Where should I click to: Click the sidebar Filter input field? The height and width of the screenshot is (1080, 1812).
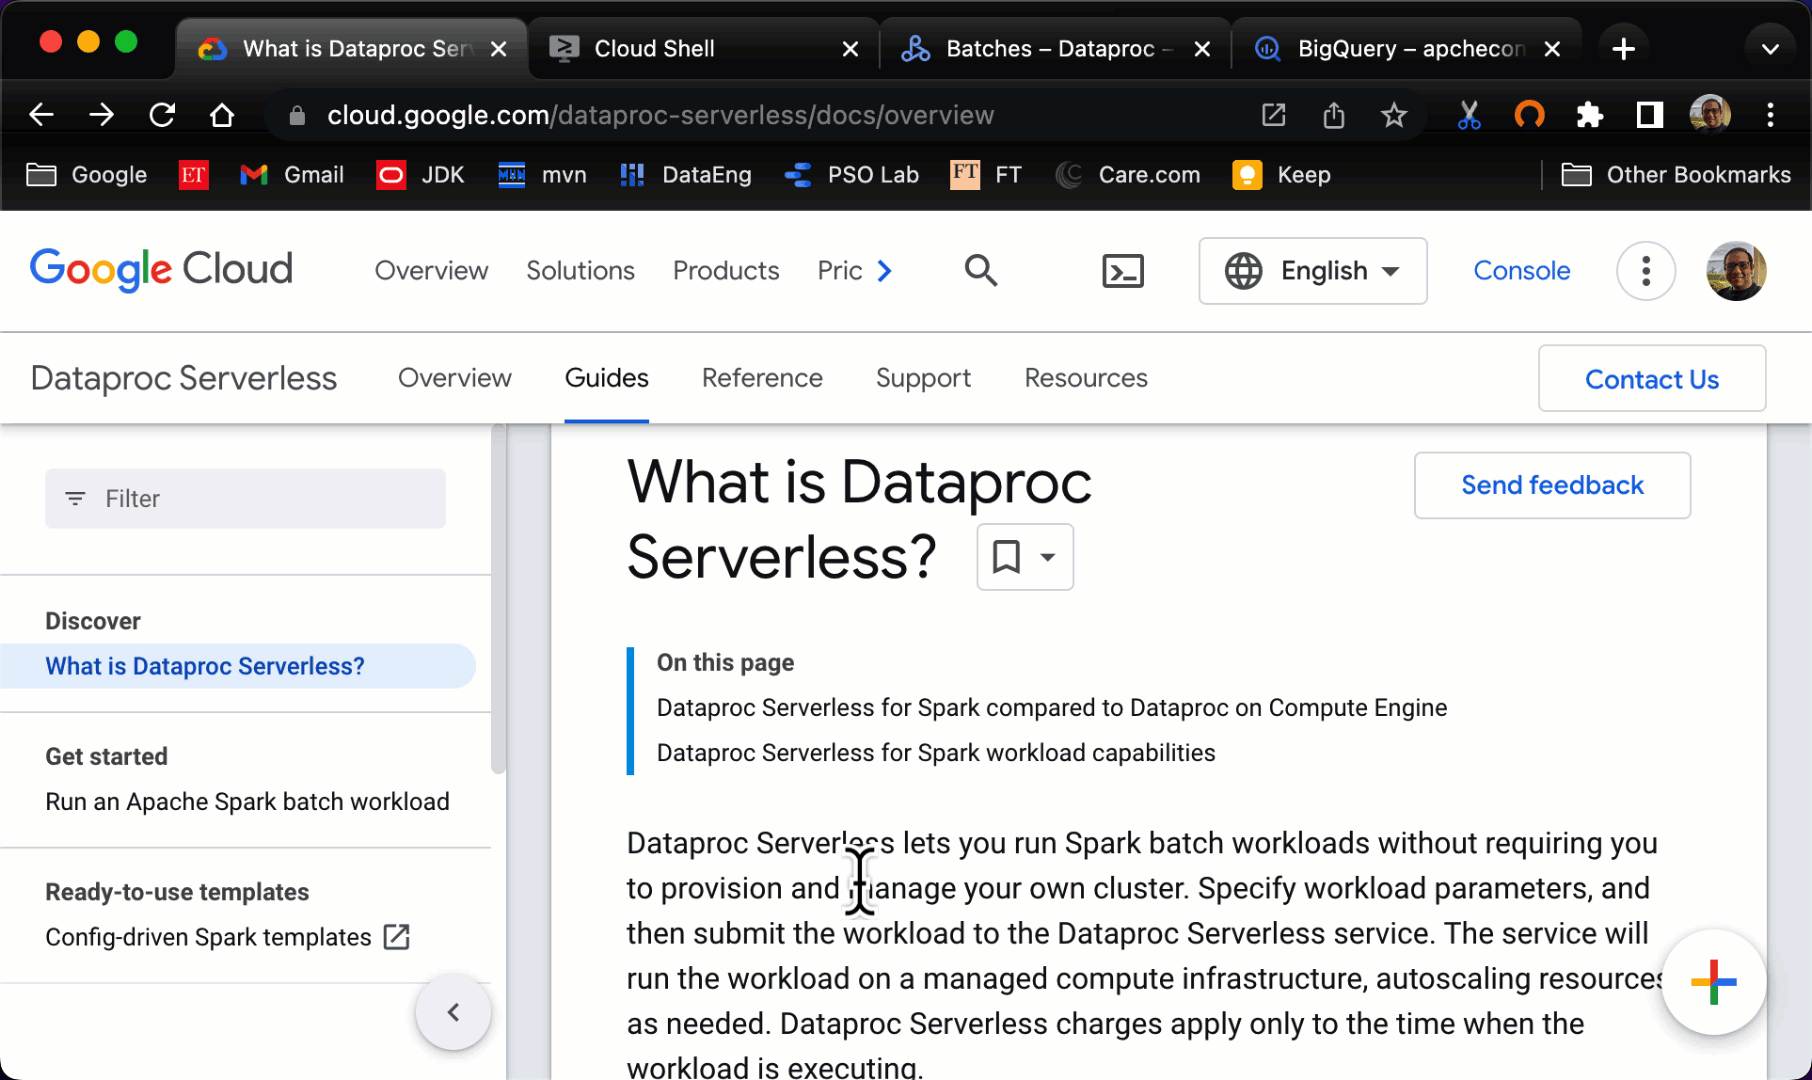pos(245,498)
